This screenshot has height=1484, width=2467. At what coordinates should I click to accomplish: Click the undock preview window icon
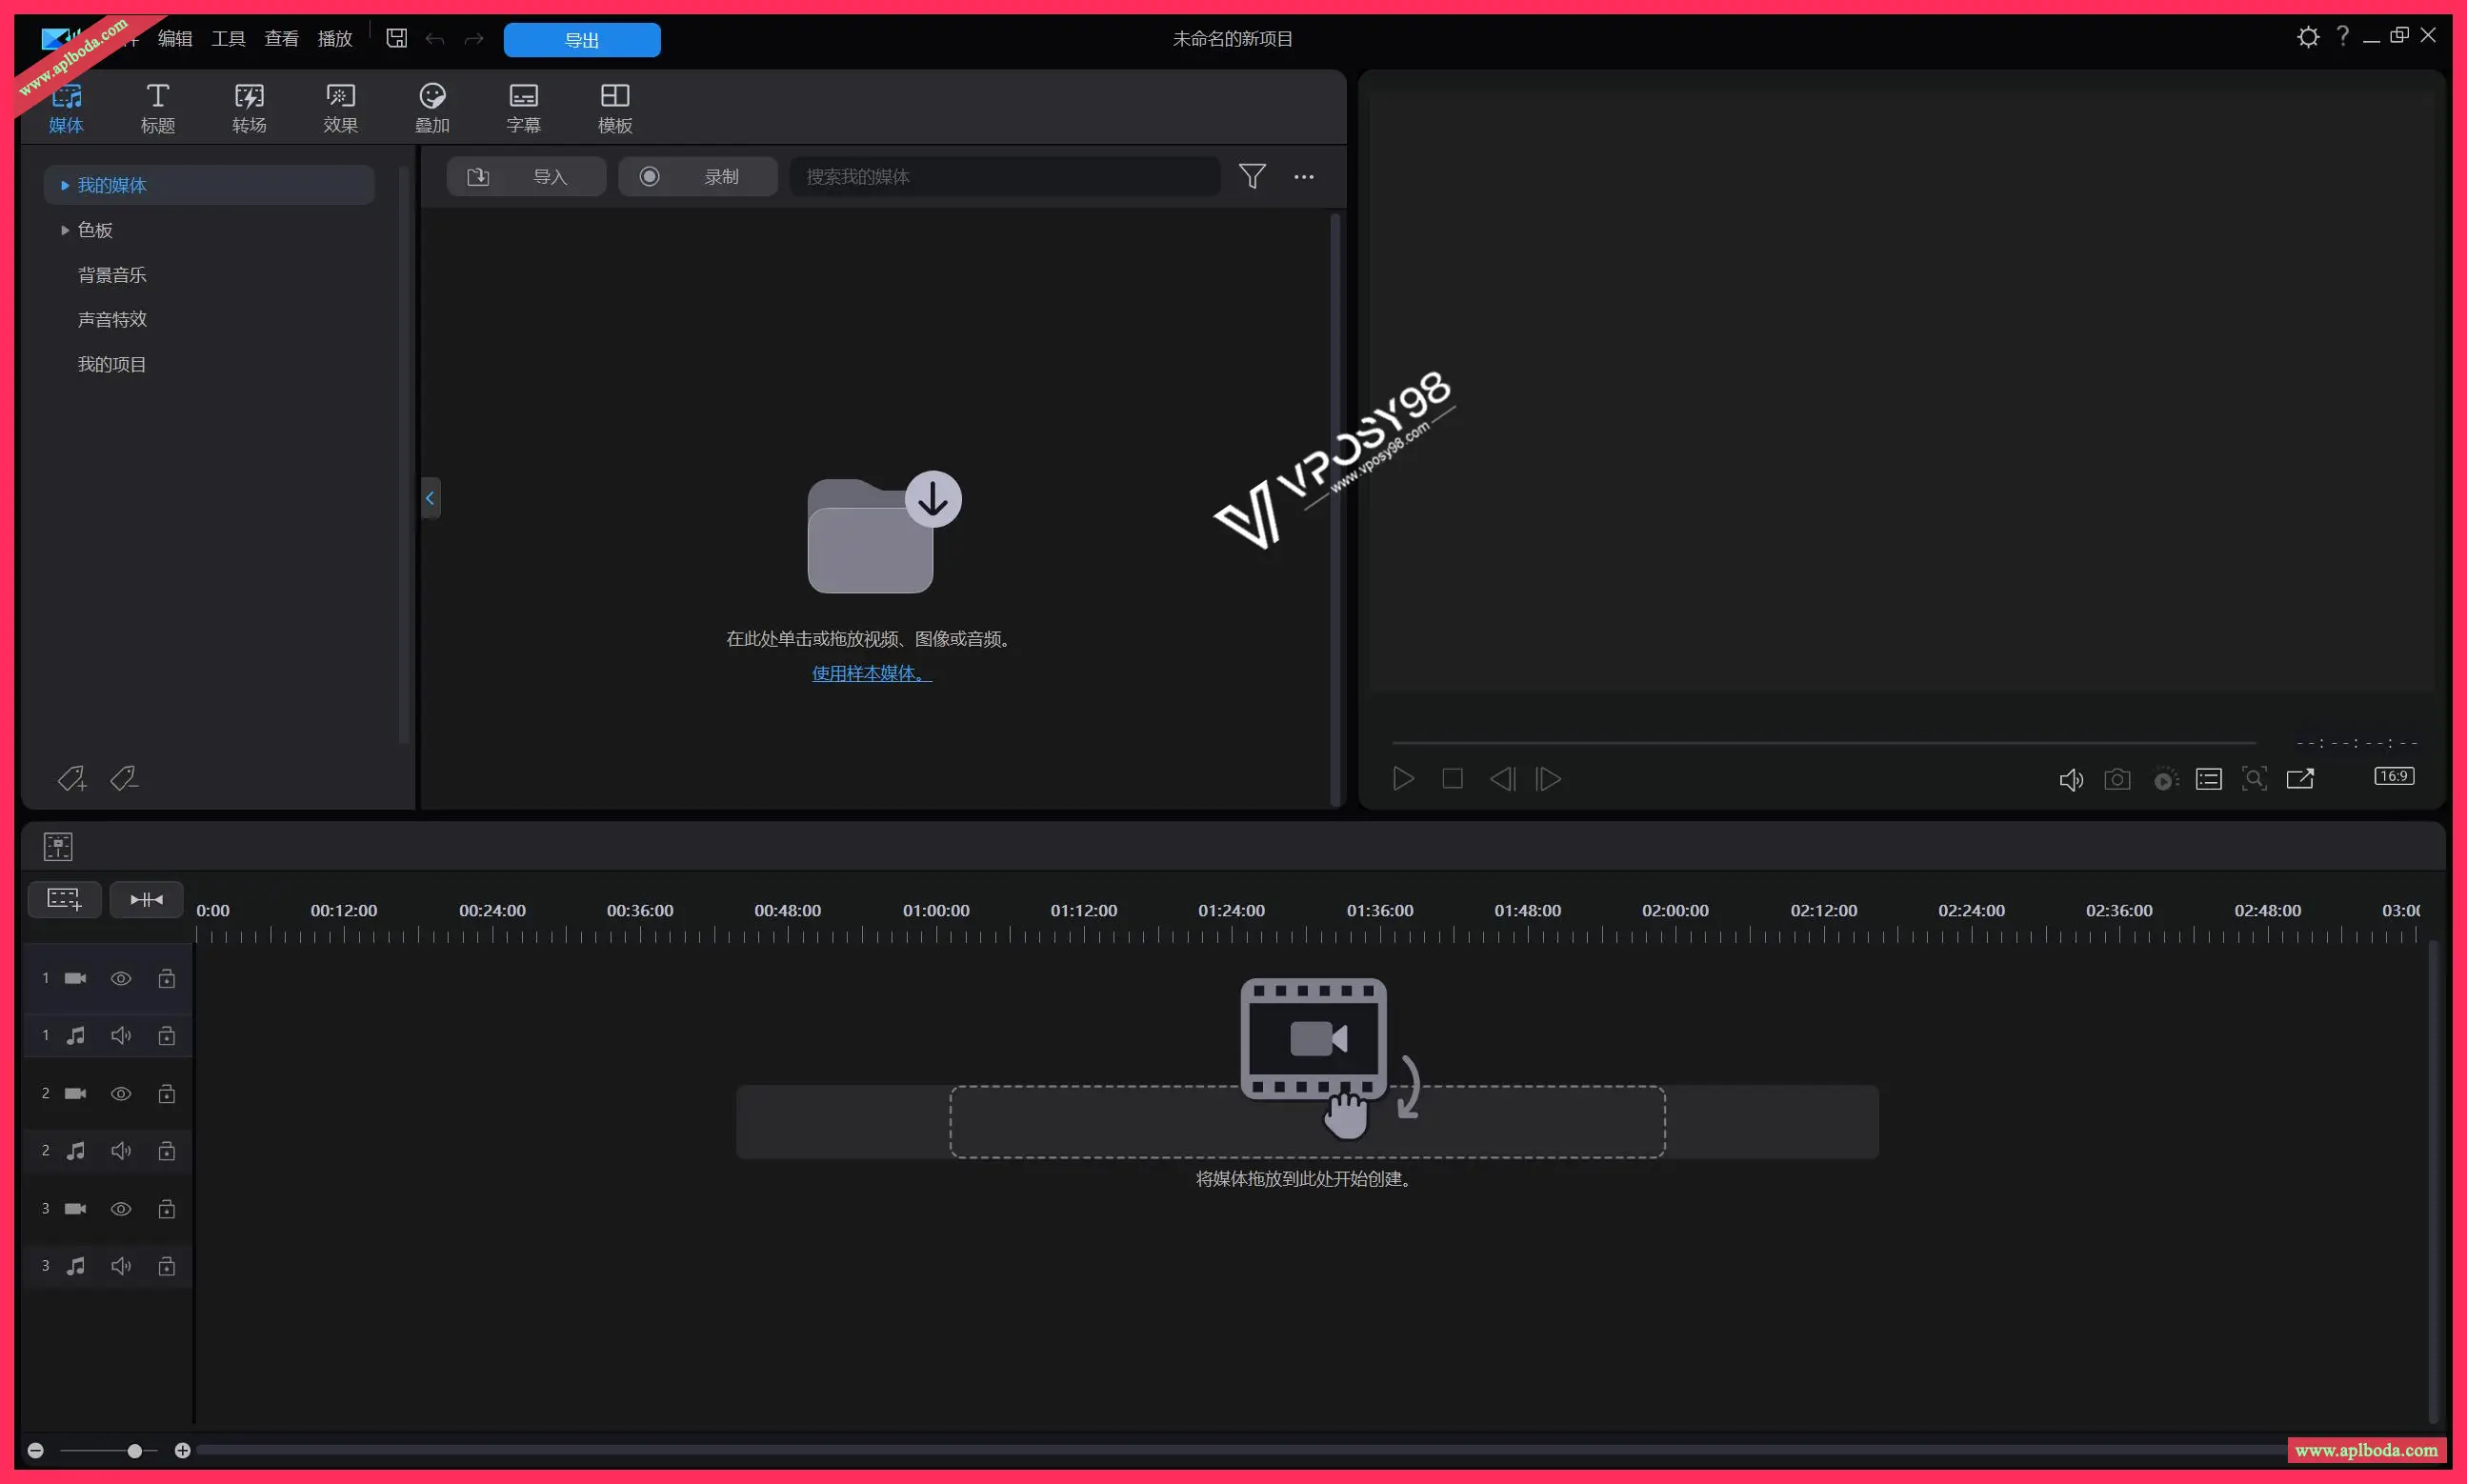pos(2300,779)
